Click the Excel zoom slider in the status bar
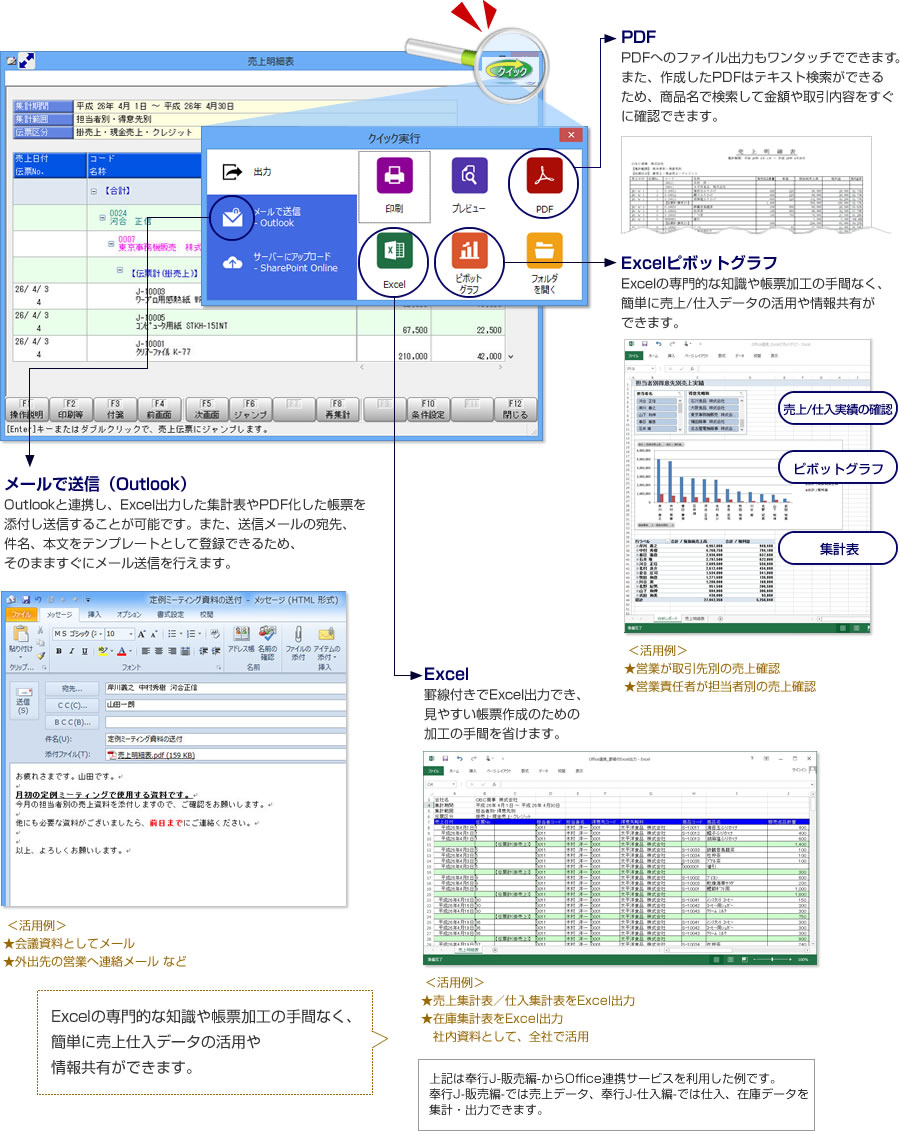 [x=772, y=959]
